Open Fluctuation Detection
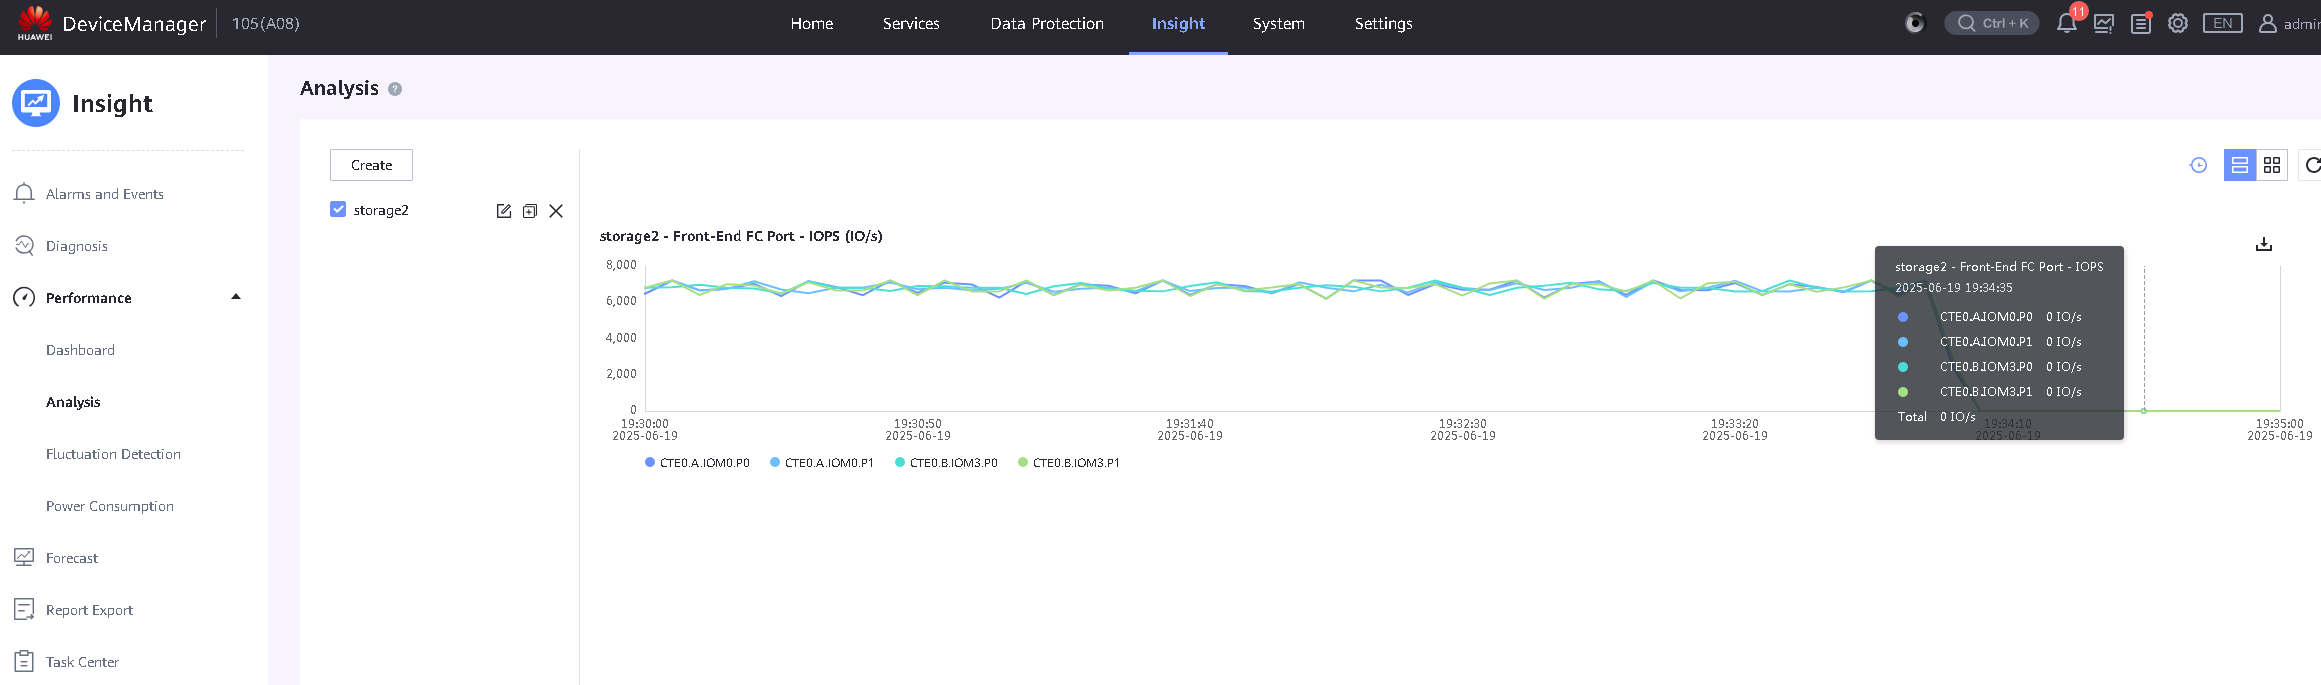This screenshot has width=2321, height=685. point(113,454)
